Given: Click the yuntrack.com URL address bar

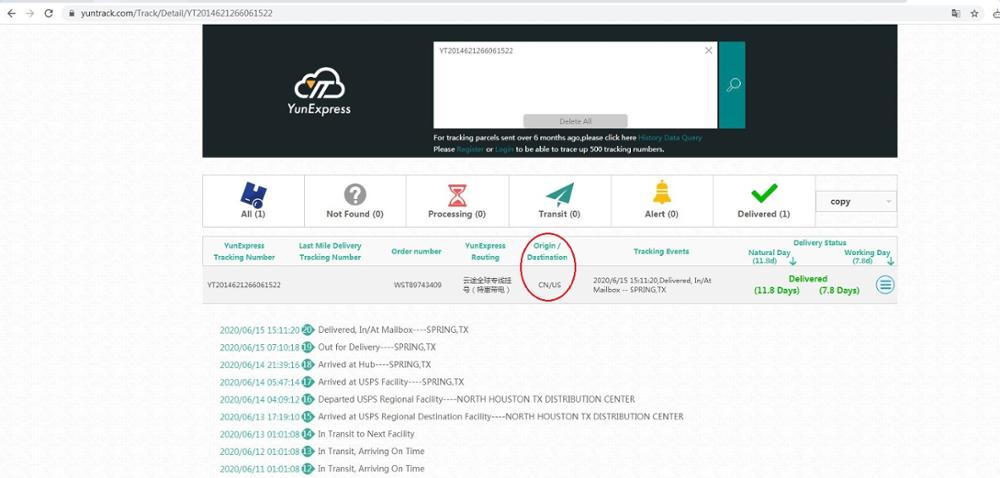Looking at the screenshot, I should pos(177,13).
